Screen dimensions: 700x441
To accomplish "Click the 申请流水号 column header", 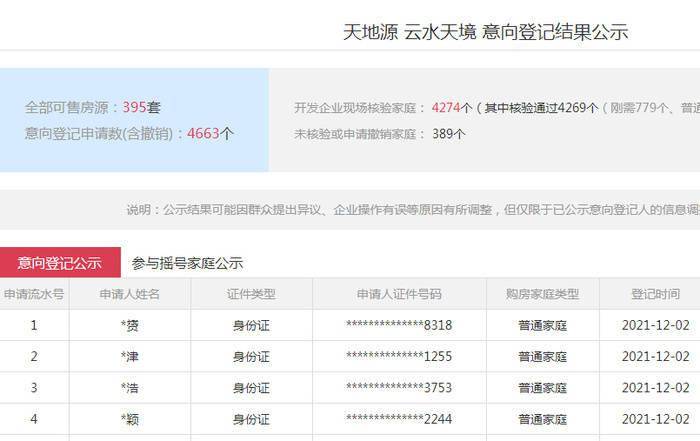I will (x=34, y=294).
